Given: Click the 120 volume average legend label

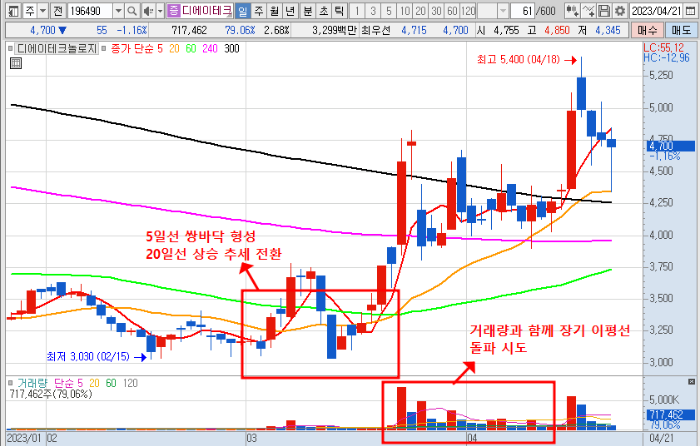Looking at the screenshot, I should click(x=130, y=383).
